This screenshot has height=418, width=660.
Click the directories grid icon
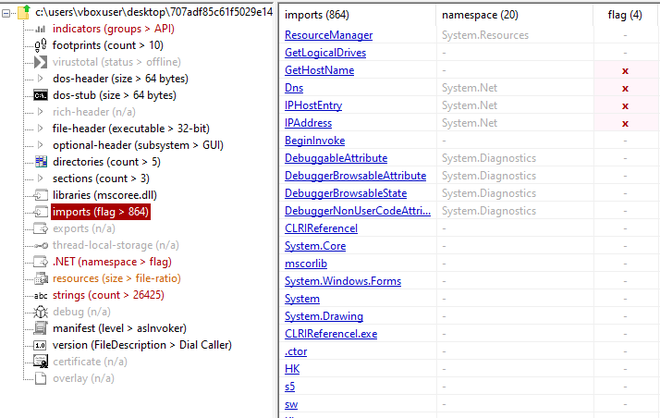tap(41, 162)
